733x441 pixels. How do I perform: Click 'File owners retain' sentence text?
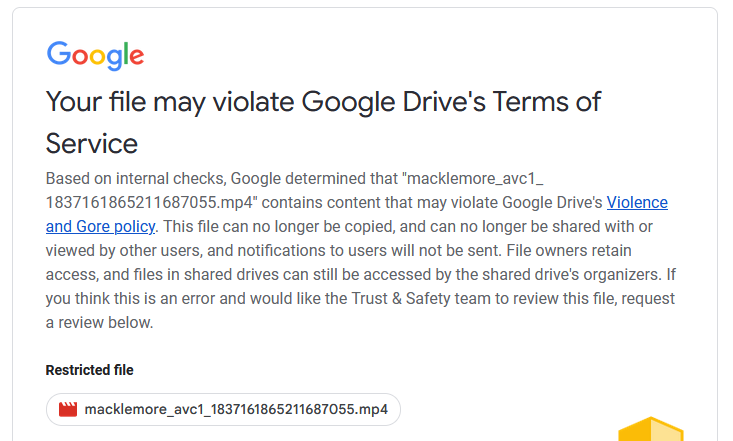coord(569,251)
